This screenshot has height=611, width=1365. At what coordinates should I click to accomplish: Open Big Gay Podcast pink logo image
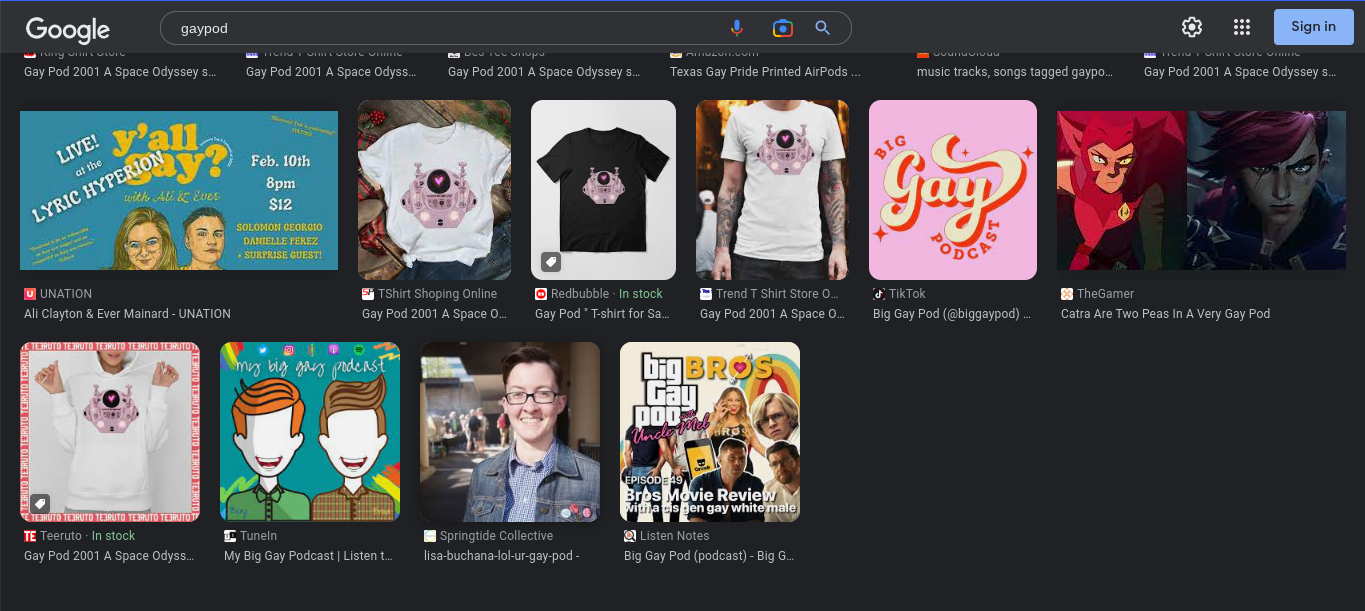[953, 190]
